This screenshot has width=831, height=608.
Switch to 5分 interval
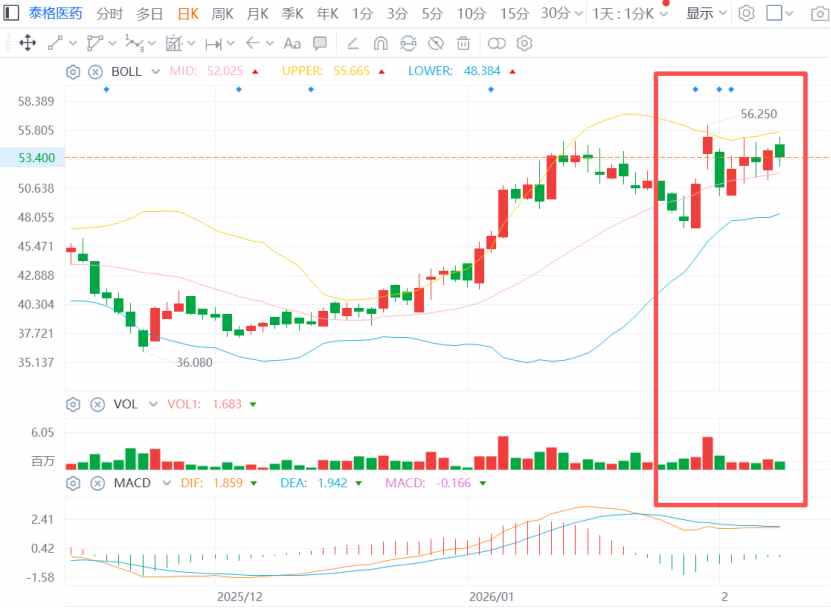tap(431, 13)
